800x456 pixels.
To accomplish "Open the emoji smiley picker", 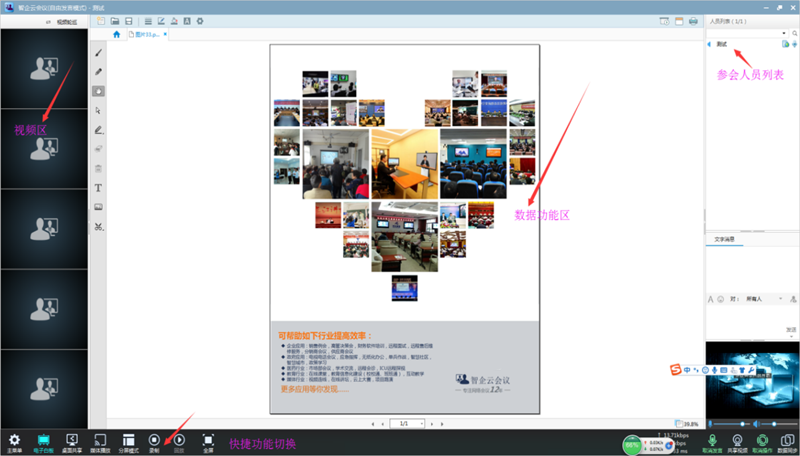I will tap(720, 299).
